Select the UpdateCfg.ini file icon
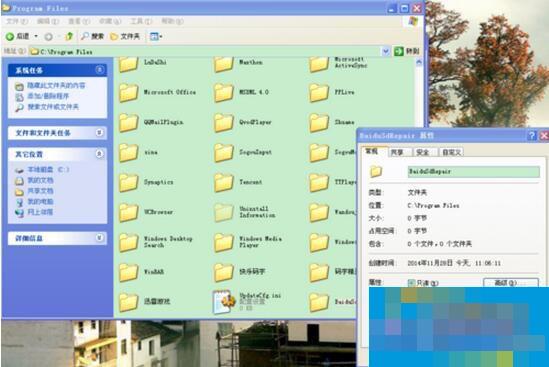The height and width of the screenshot is (367, 549). tap(224, 302)
